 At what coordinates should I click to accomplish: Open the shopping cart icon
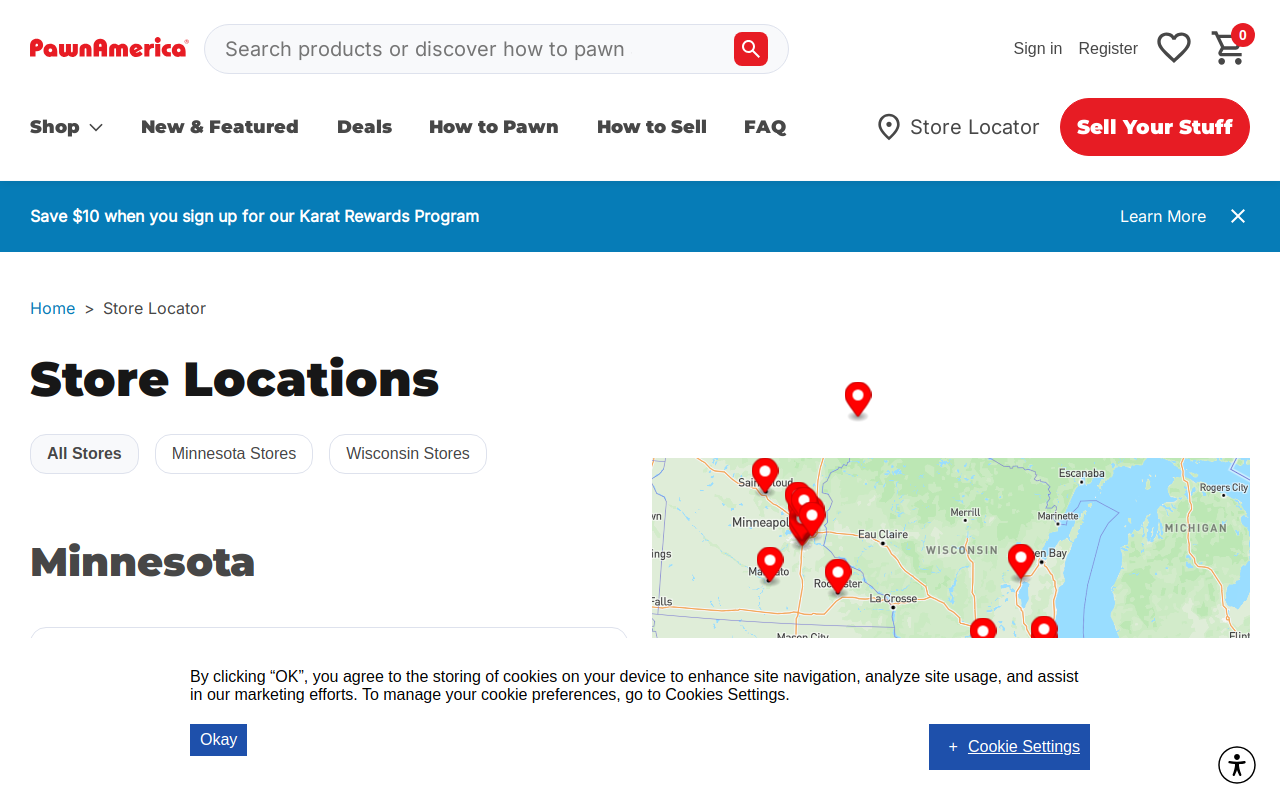pos(1229,48)
